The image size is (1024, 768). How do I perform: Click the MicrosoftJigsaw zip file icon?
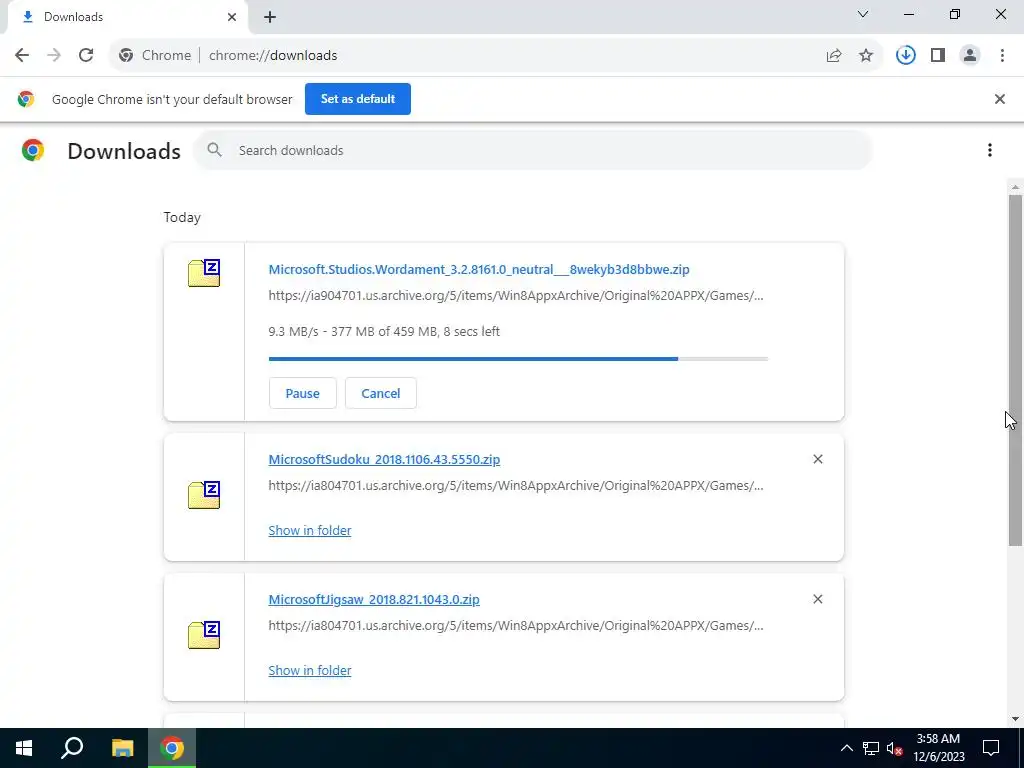pyautogui.click(x=204, y=635)
